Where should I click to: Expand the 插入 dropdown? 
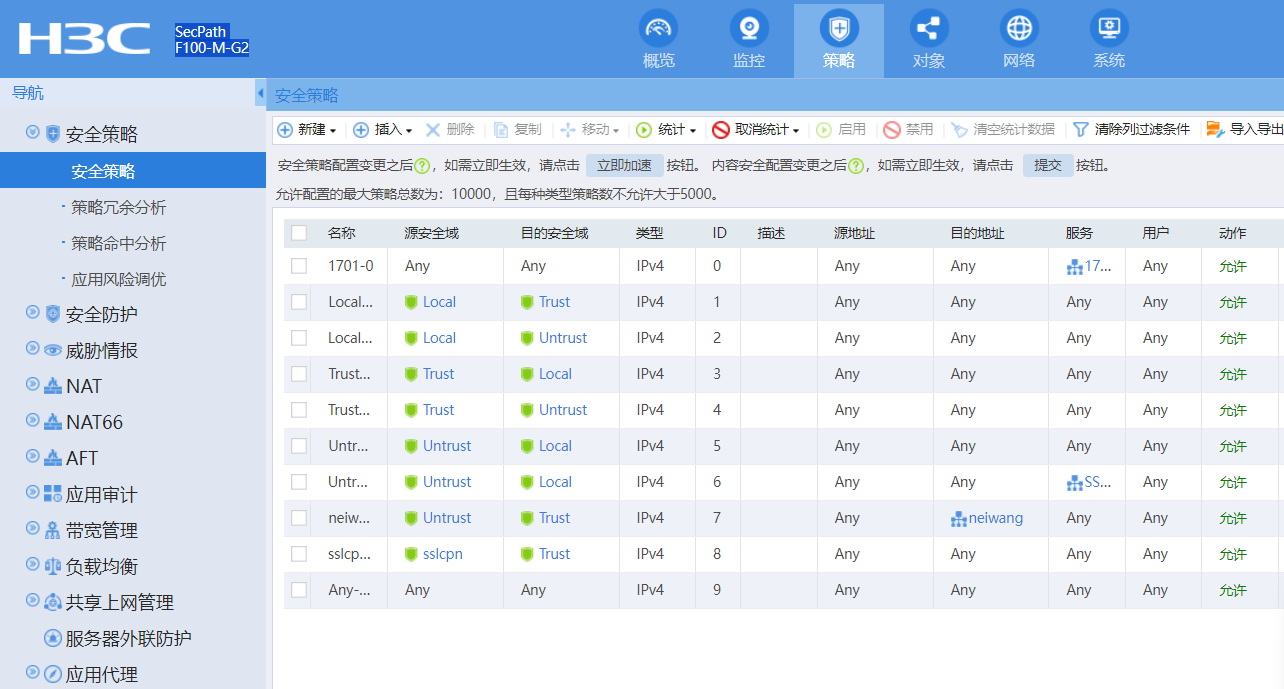click(x=383, y=130)
